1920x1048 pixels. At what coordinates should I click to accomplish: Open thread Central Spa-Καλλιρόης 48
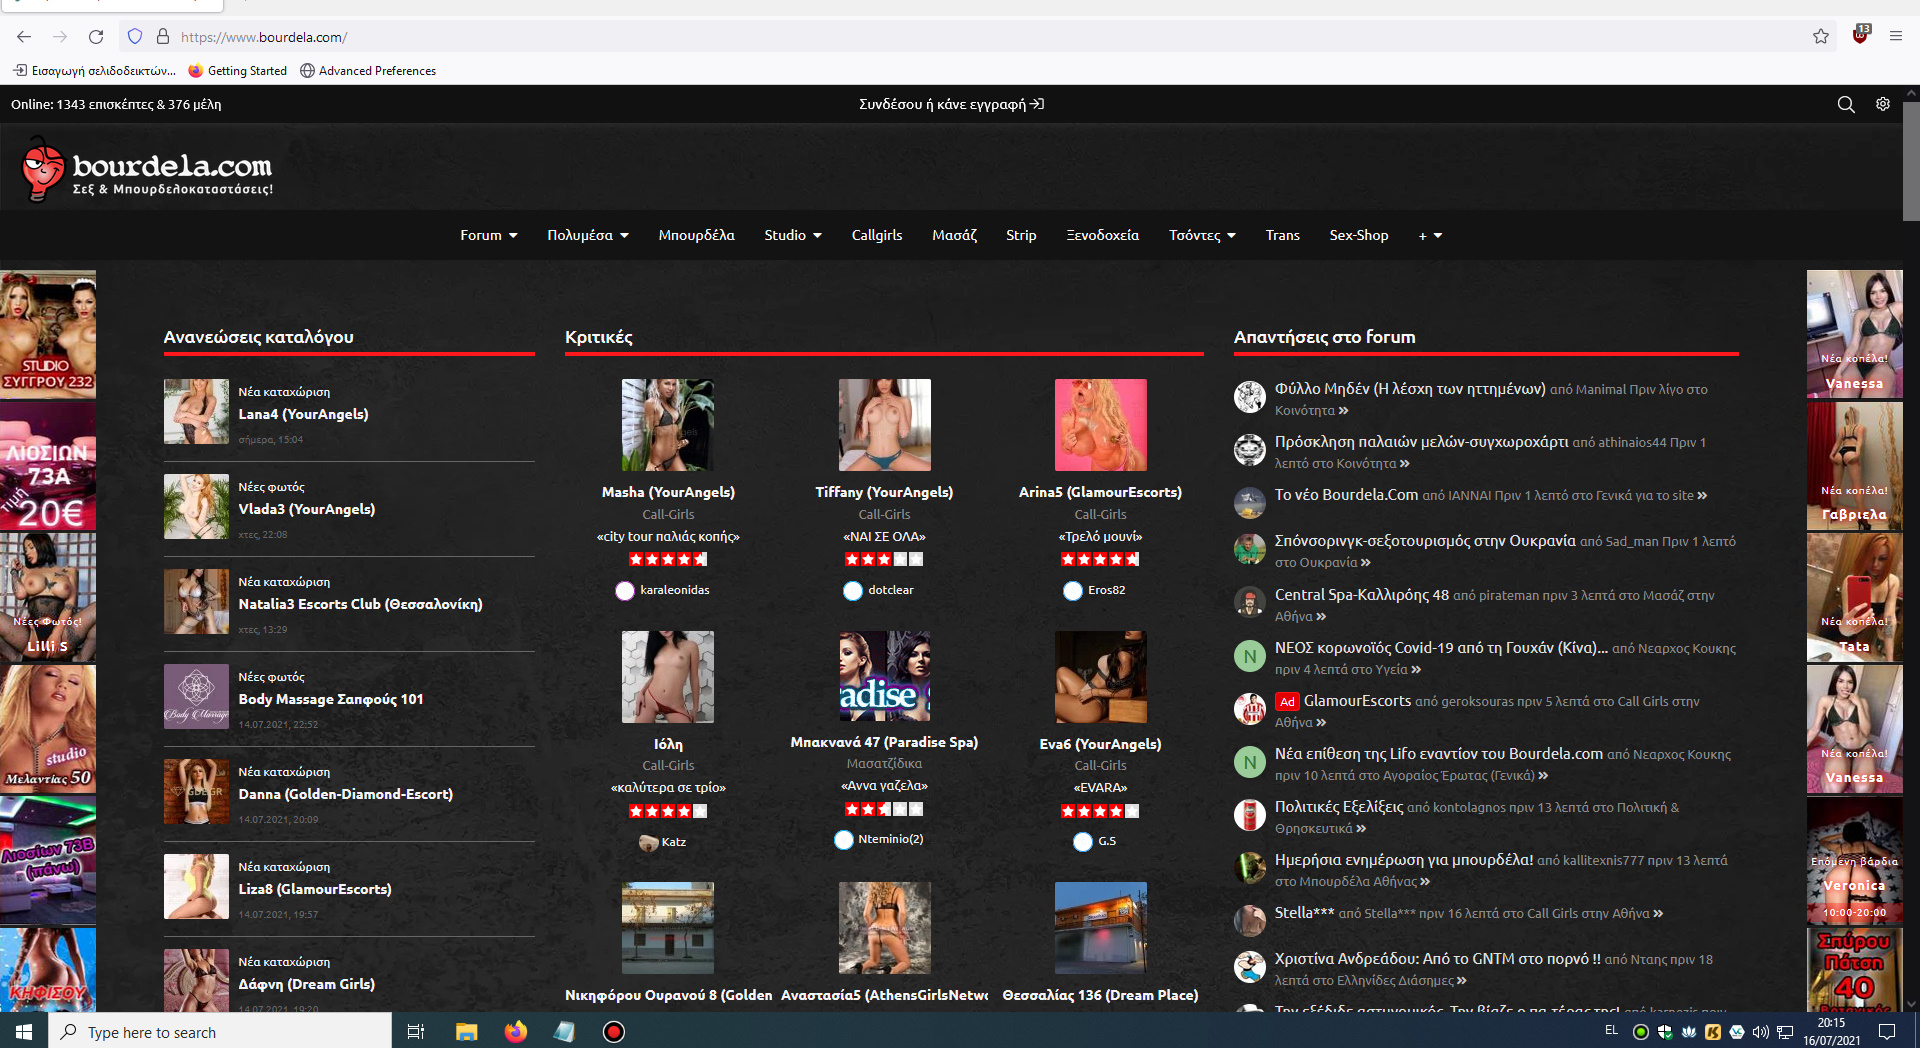[x=1362, y=595]
